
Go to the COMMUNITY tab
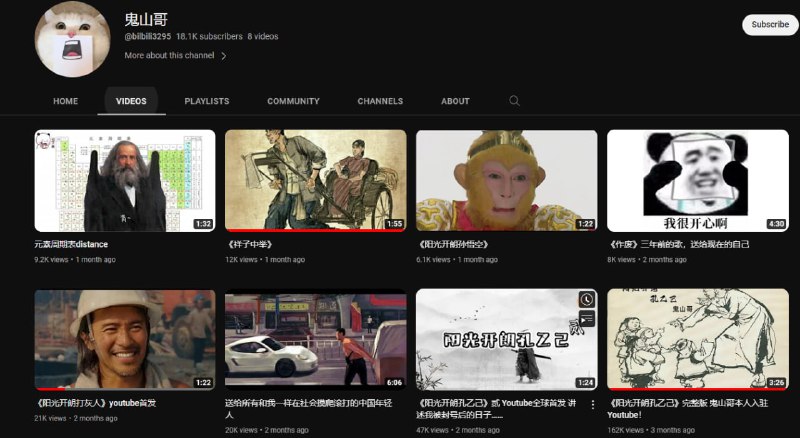point(293,101)
